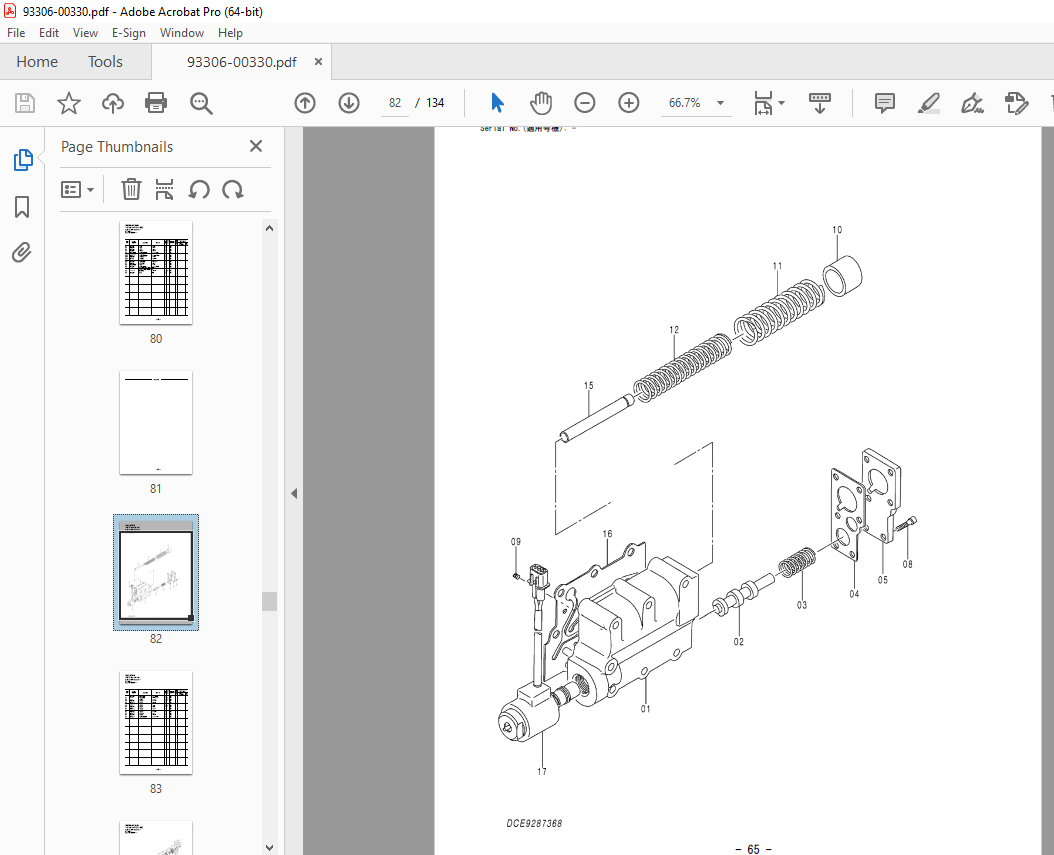Upload the file to cloud
The image size is (1054, 855).
tap(113, 103)
